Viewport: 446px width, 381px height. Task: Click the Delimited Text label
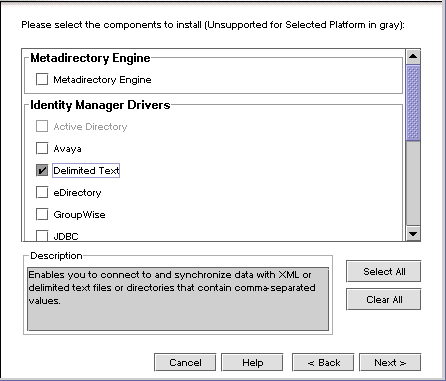pos(86,171)
